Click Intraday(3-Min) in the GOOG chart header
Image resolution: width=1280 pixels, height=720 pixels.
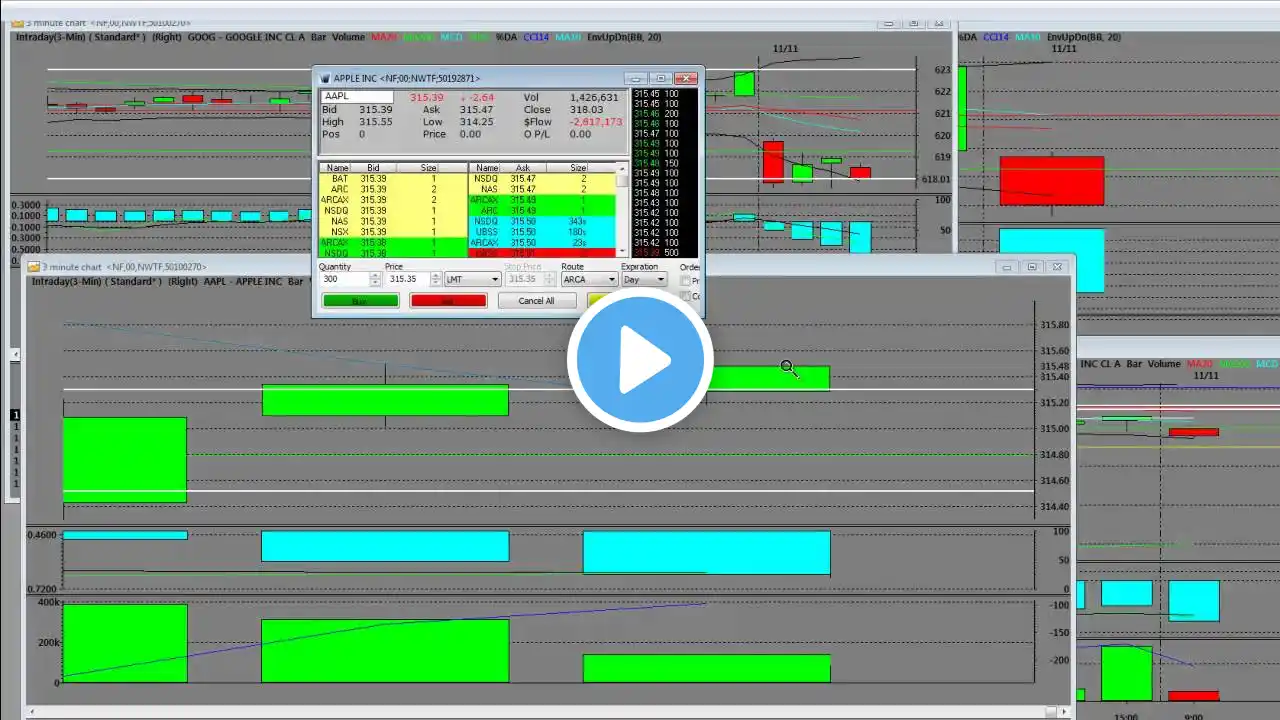[x=50, y=37]
